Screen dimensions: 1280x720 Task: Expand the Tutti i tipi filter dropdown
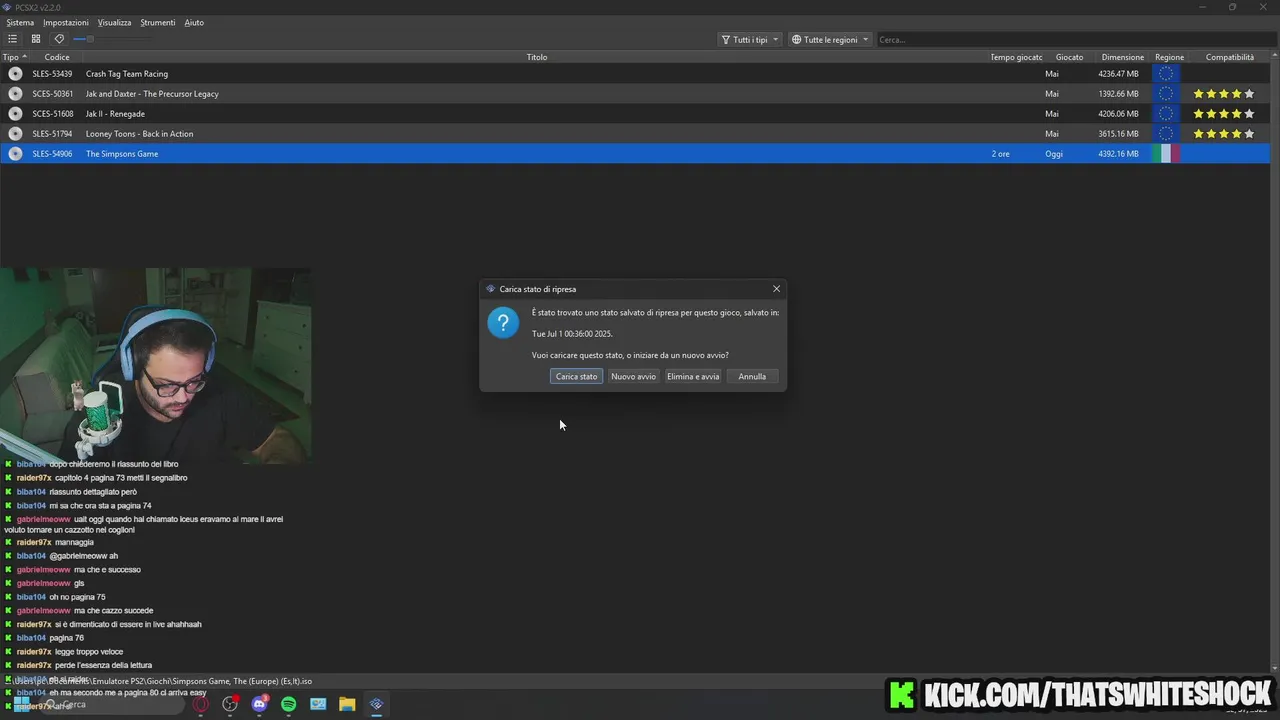point(750,40)
